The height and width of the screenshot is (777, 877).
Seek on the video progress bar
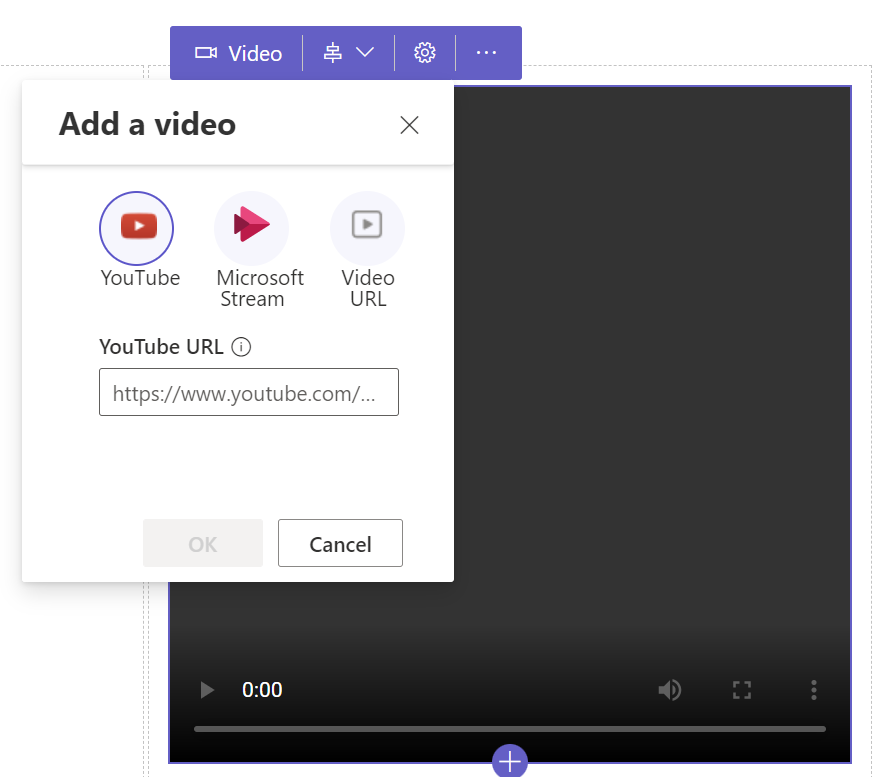(510, 729)
